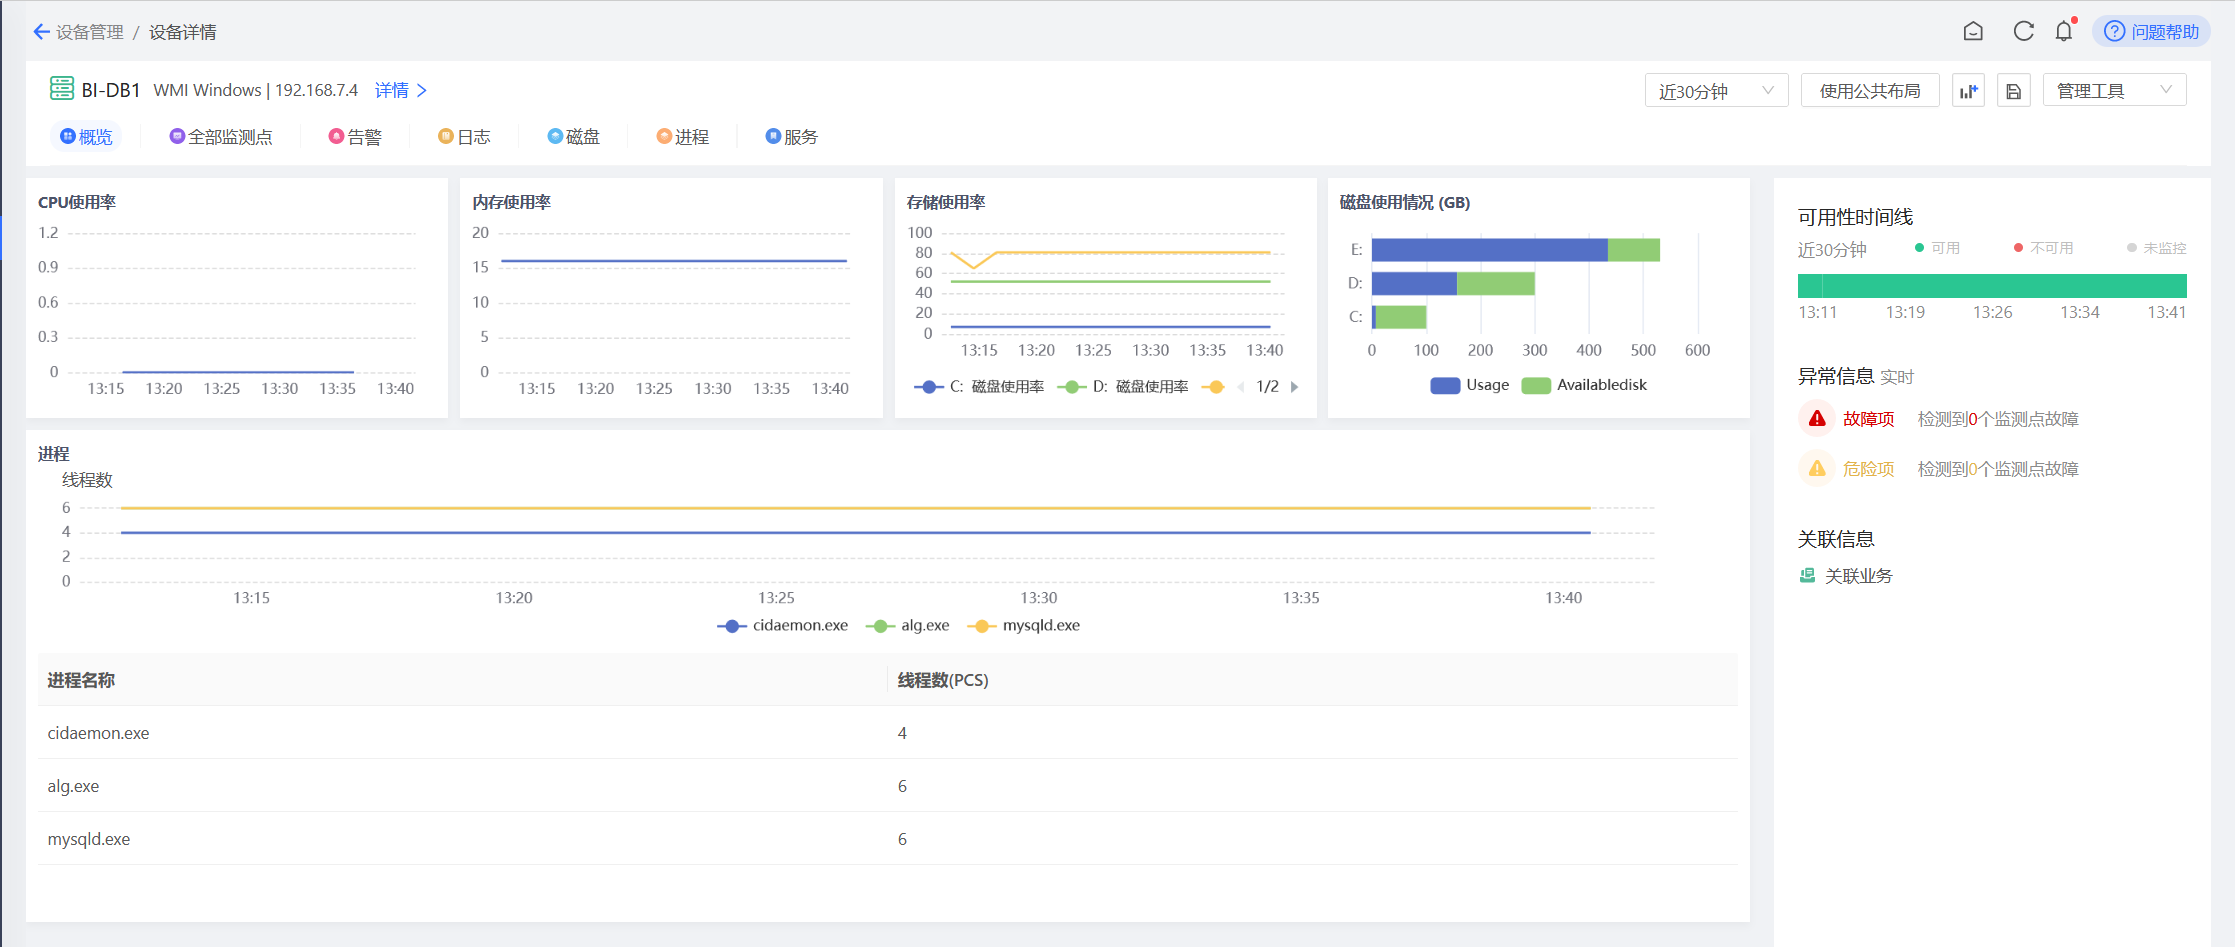The height and width of the screenshot is (947, 2235).
Task: Toggle the yellow third storage legend series
Action: [1214, 387]
